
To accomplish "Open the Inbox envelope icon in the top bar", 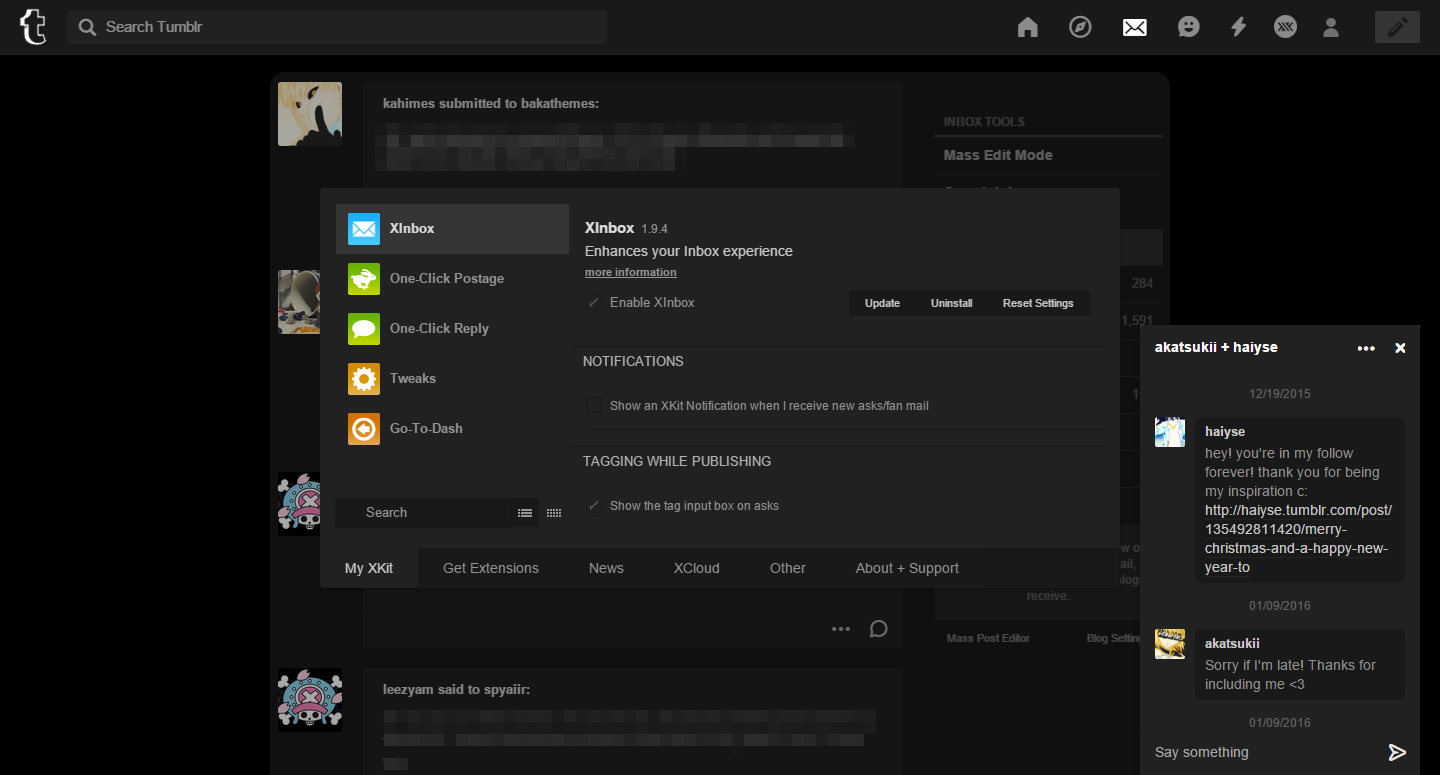I will coord(1134,27).
